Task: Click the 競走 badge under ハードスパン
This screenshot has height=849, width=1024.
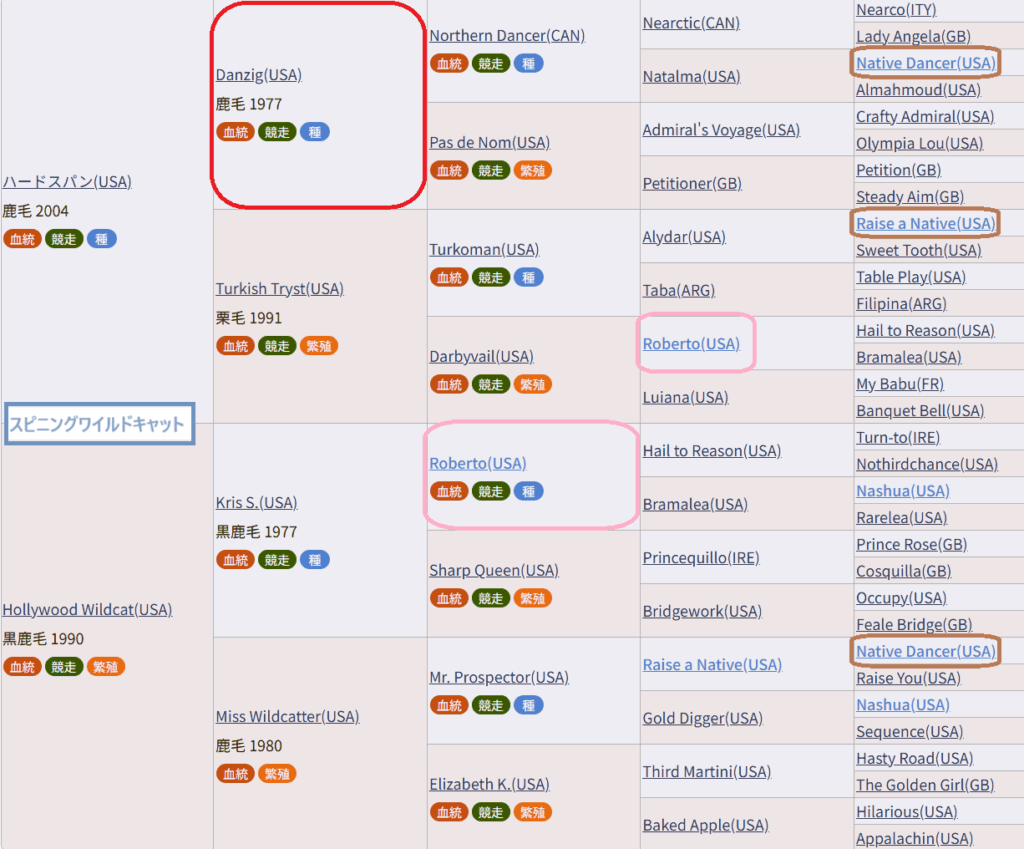Action: [x=64, y=239]
